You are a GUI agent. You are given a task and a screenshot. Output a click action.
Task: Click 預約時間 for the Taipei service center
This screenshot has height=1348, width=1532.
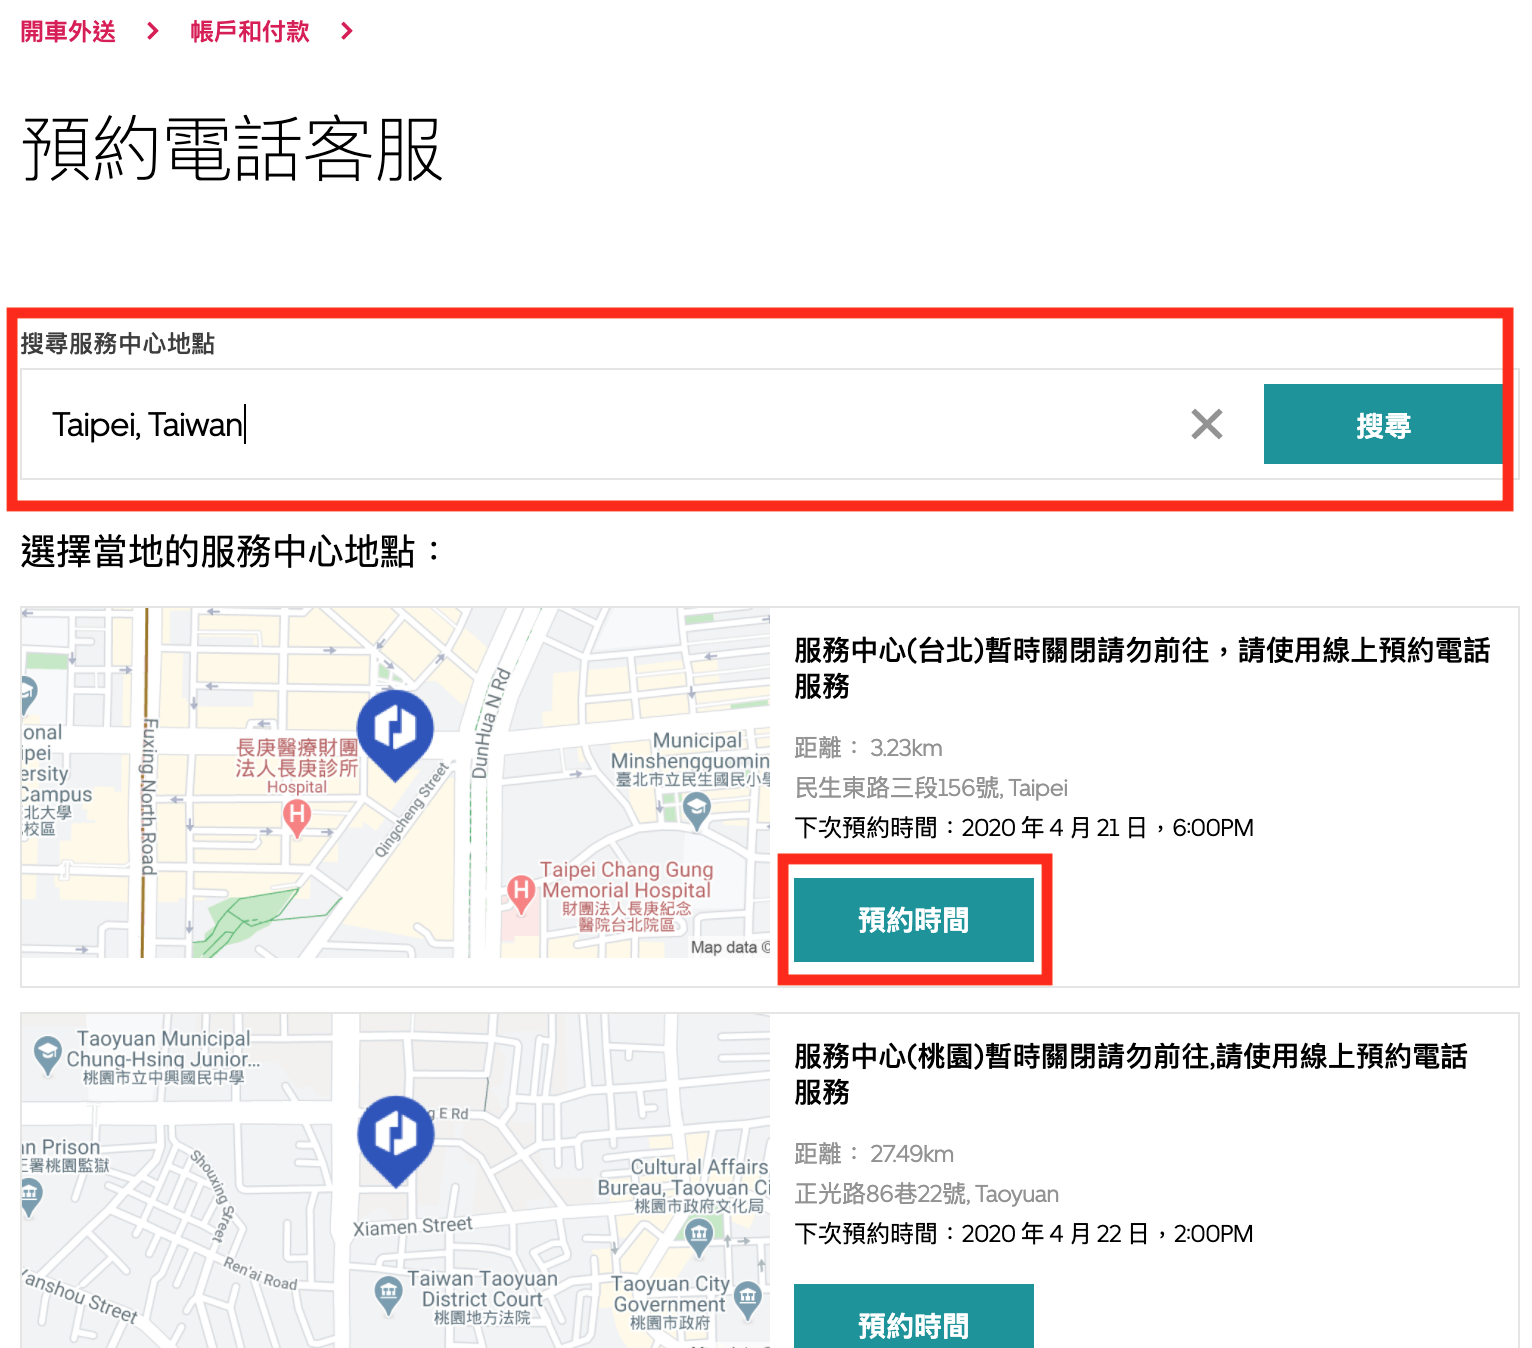(913, 919)
